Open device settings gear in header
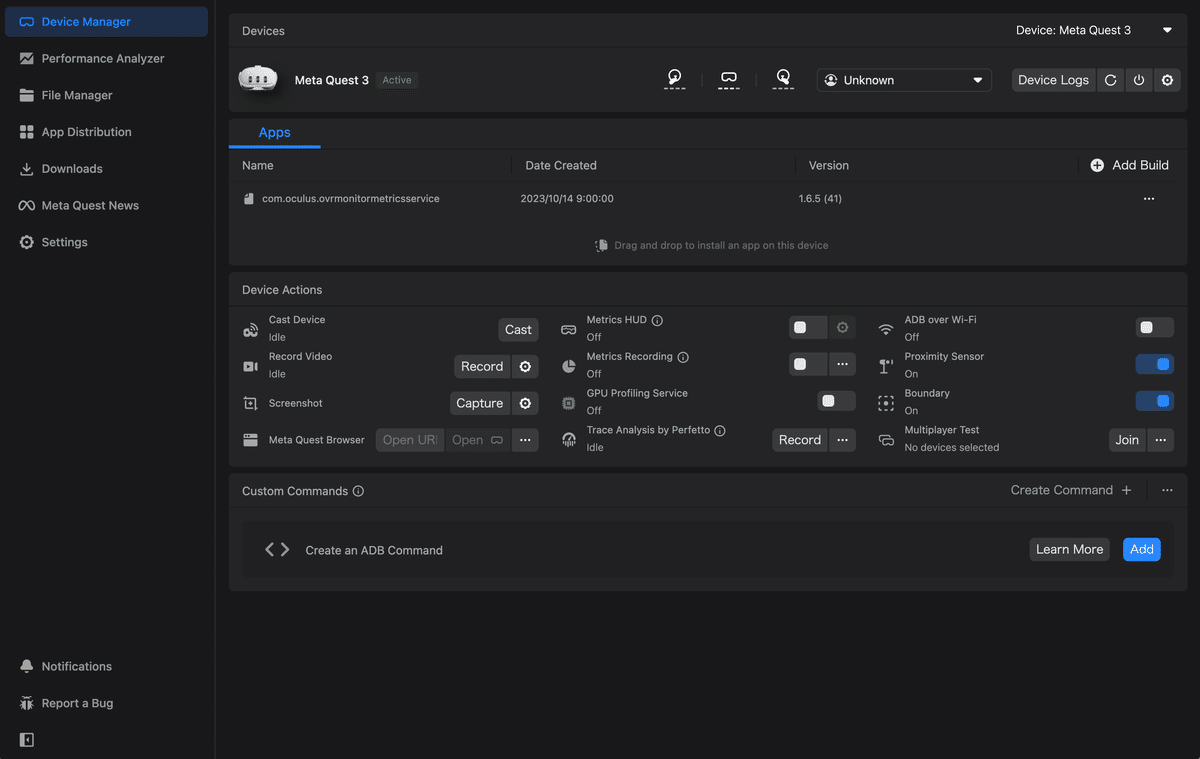Screen dimensions: 1200x759 coord(1167,80)
